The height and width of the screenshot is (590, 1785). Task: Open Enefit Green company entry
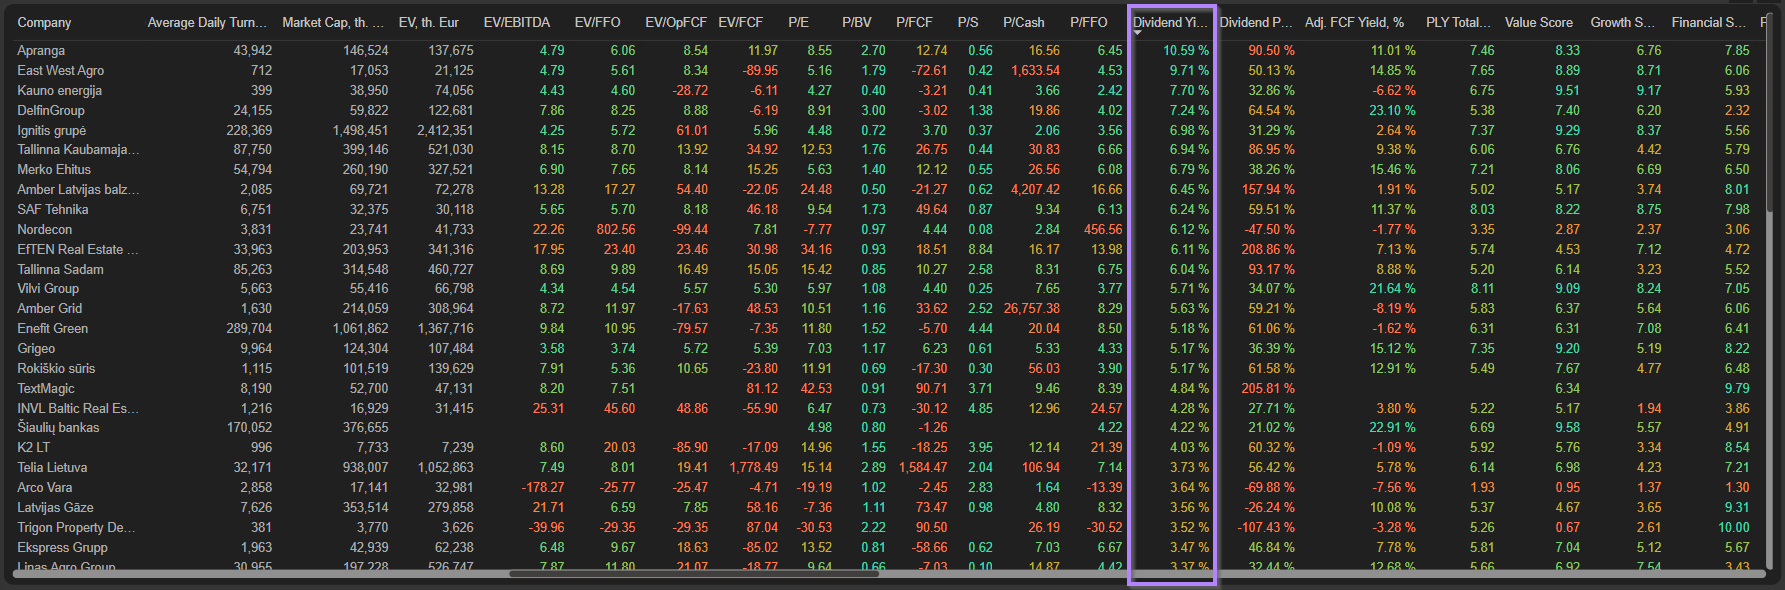pyautogui.click(x=52, y=328)
